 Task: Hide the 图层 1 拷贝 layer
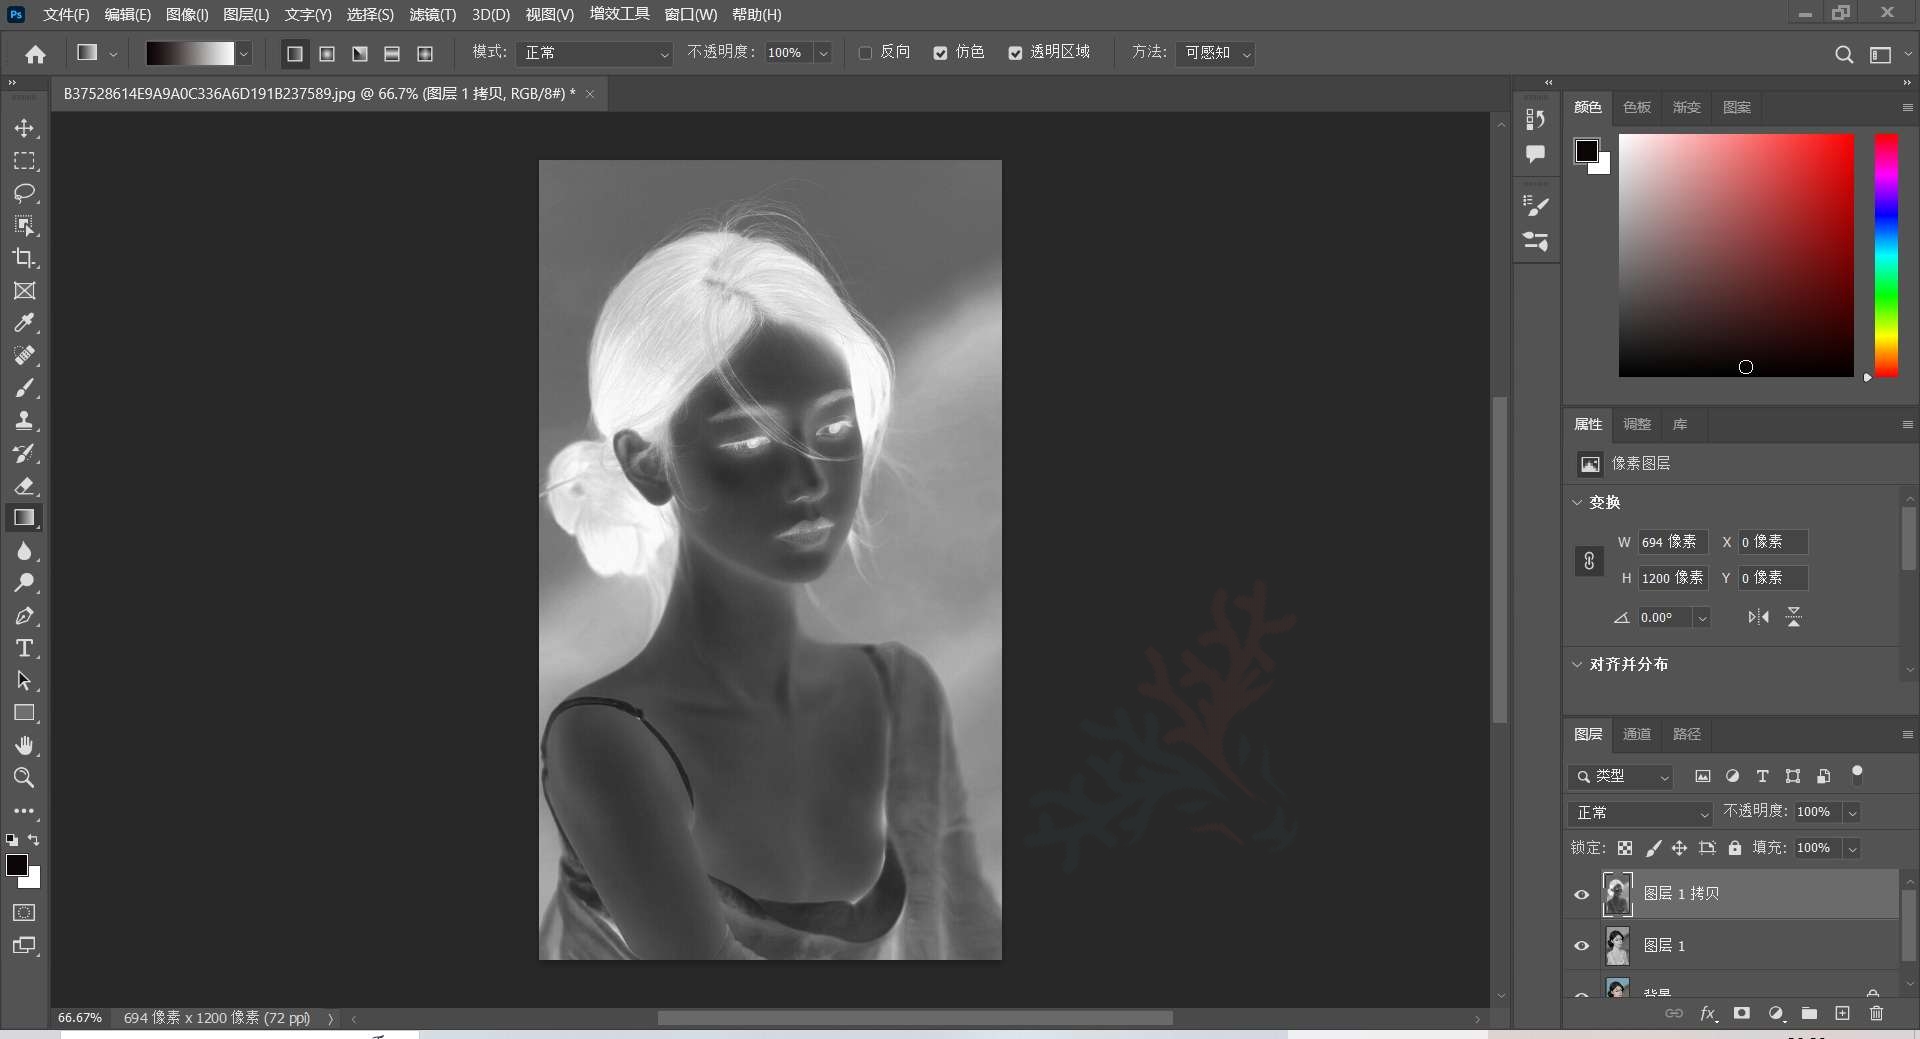coord(1582,894)
